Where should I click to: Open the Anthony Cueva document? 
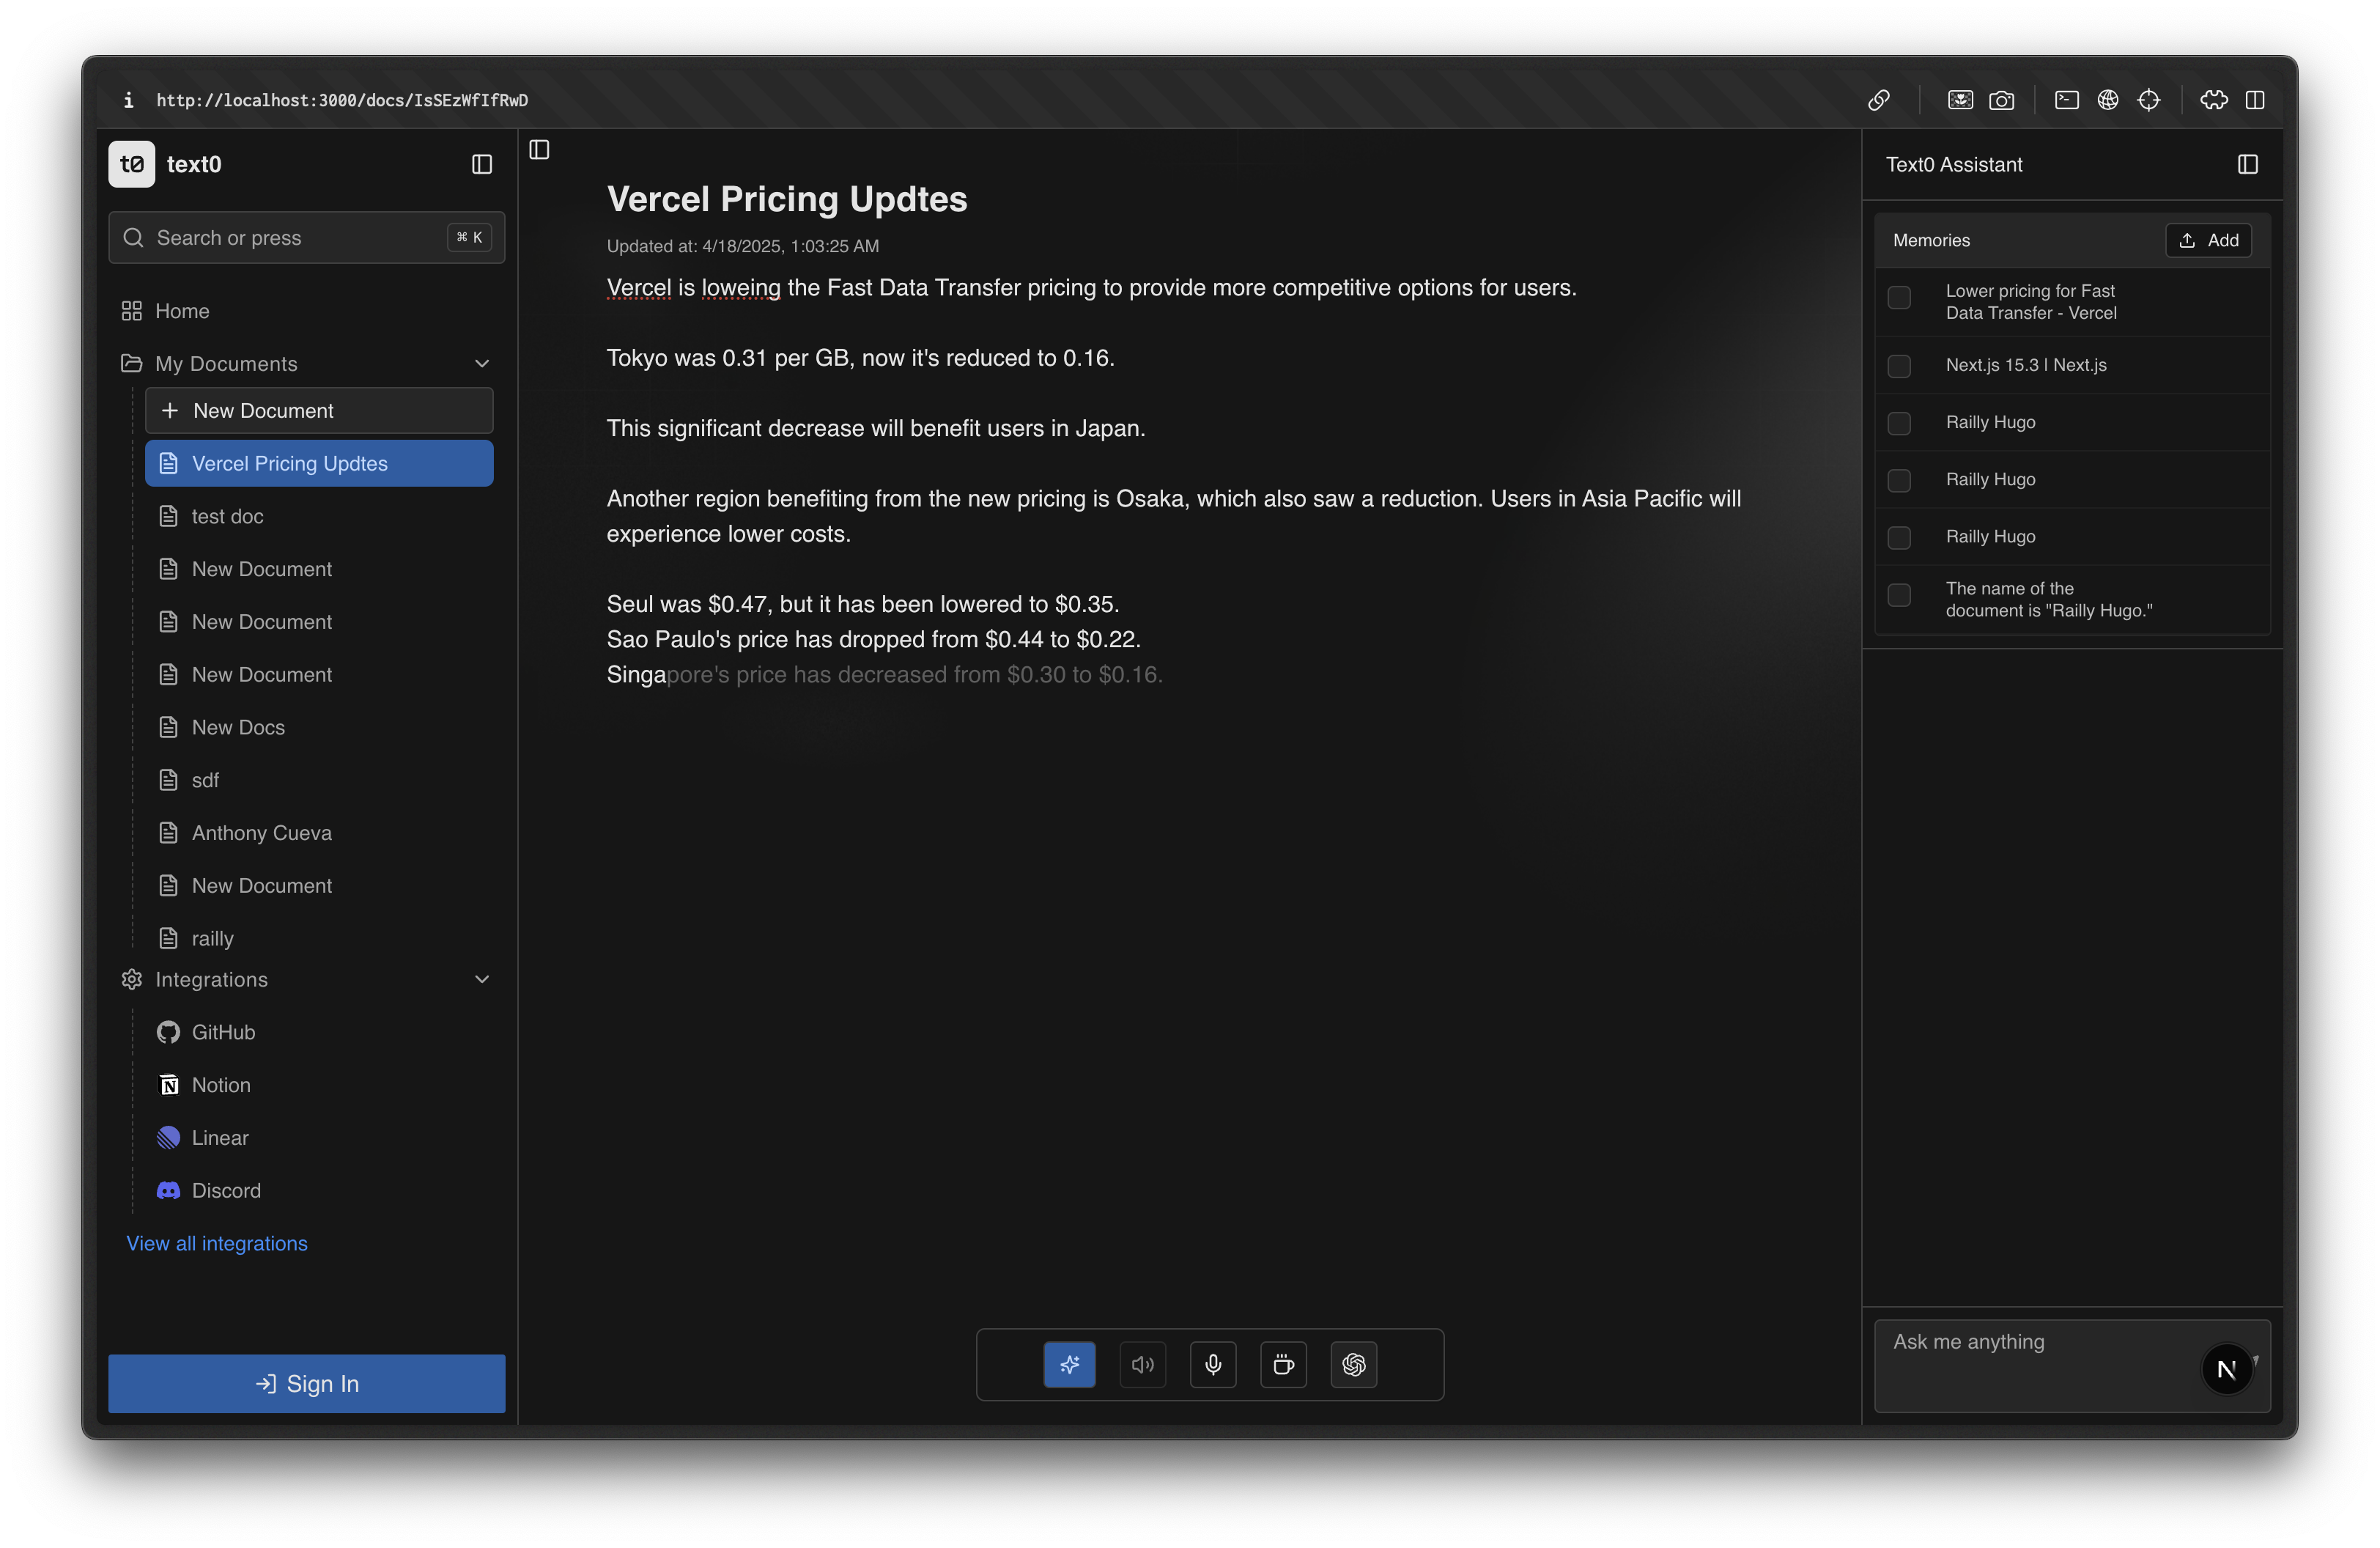coord(261,833)
